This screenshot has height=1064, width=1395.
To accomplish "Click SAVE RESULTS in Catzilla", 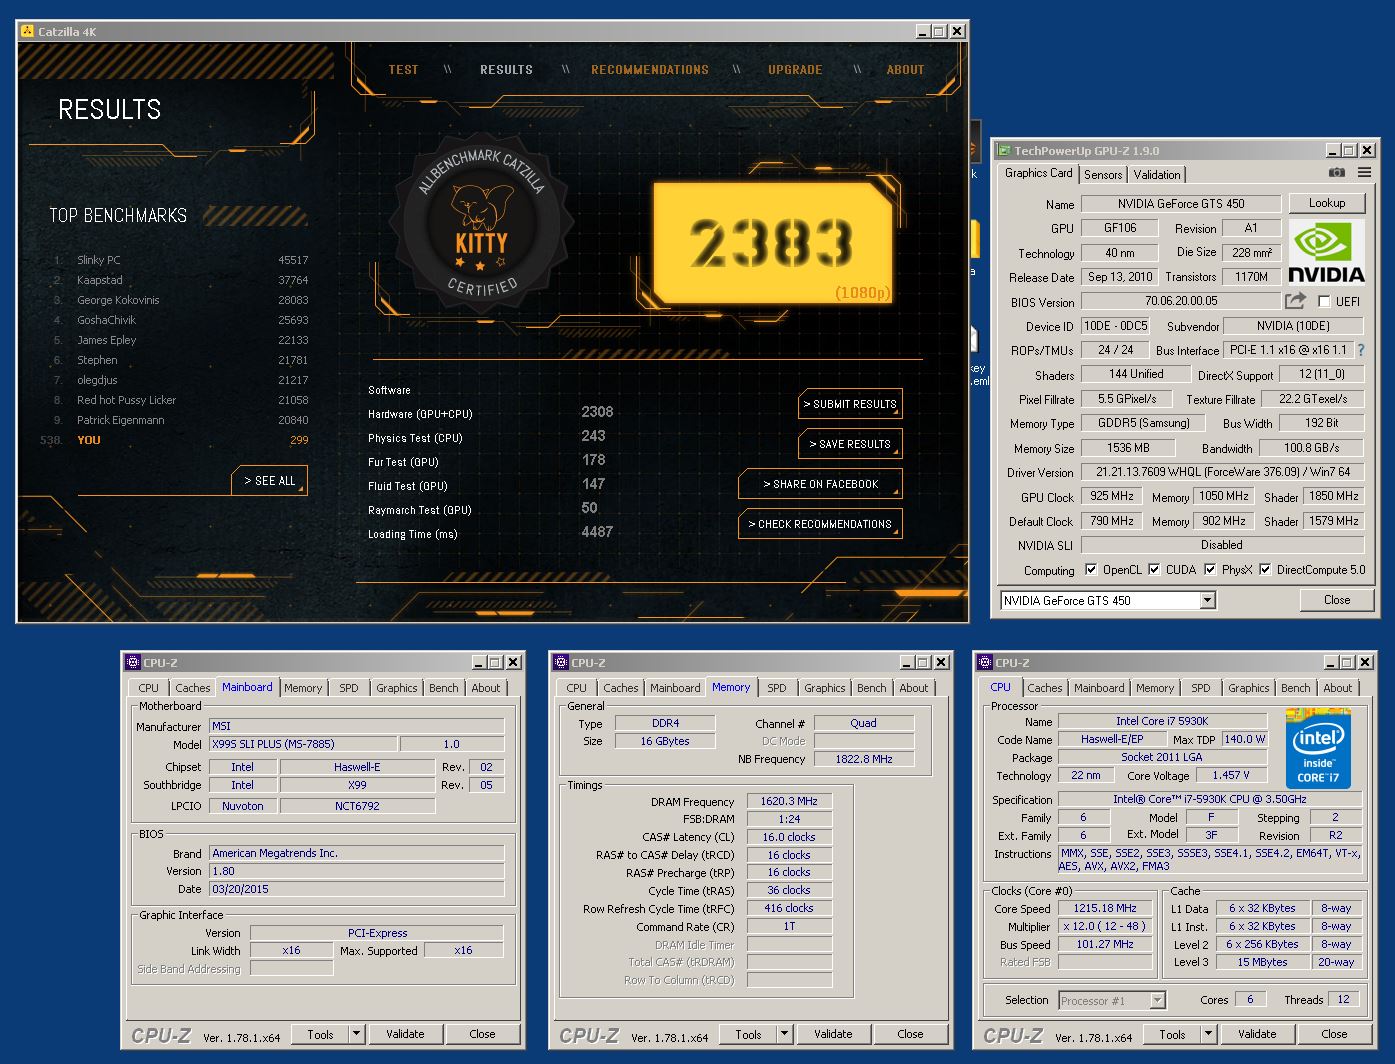I will tap(851, 444).
